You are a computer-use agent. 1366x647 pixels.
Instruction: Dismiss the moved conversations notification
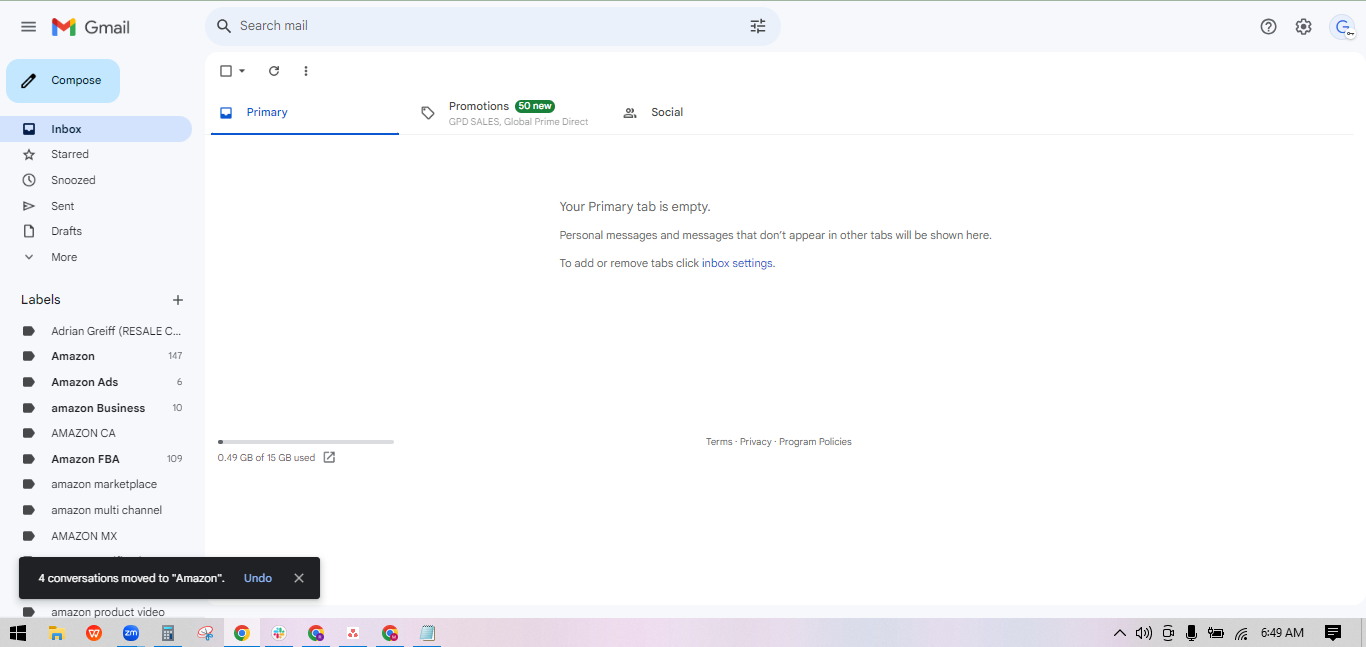(298, 578)
